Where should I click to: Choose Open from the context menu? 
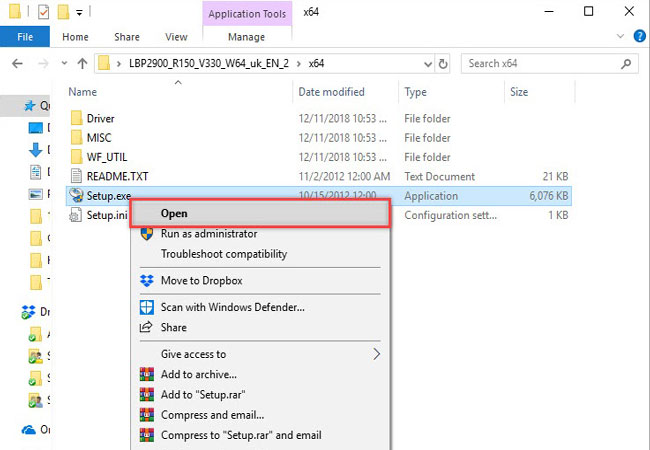(174, 213)
